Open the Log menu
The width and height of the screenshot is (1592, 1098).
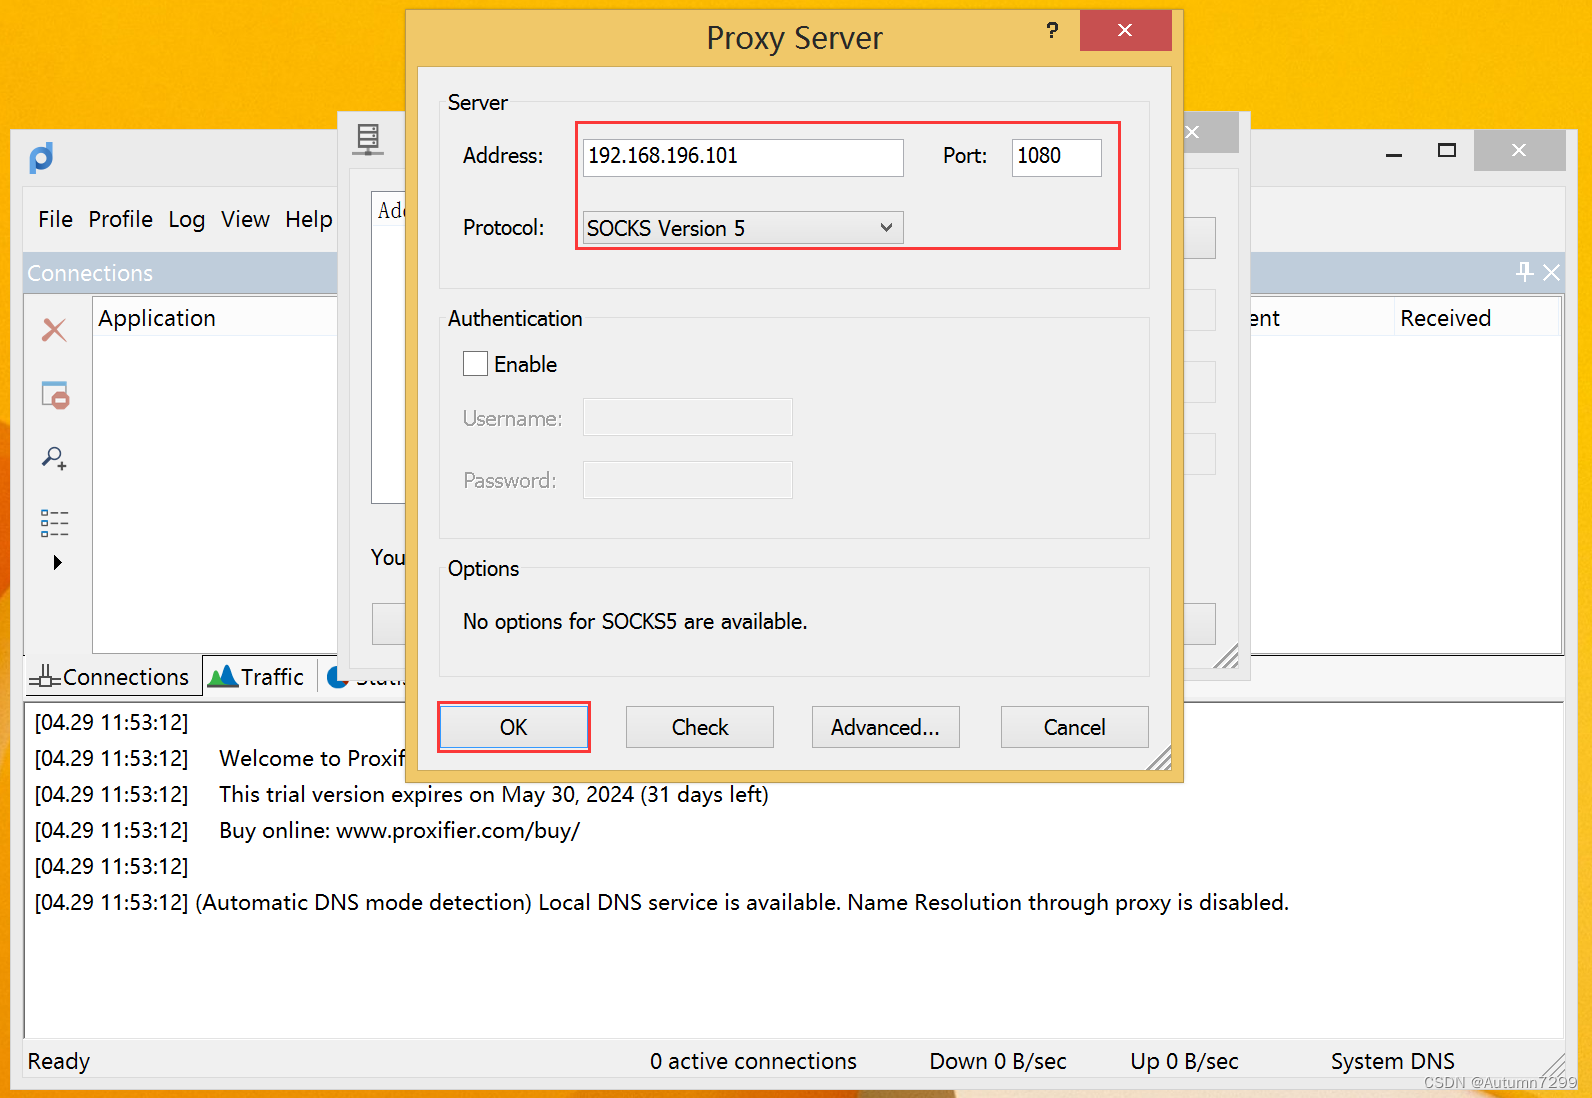(x=186, y=219)
